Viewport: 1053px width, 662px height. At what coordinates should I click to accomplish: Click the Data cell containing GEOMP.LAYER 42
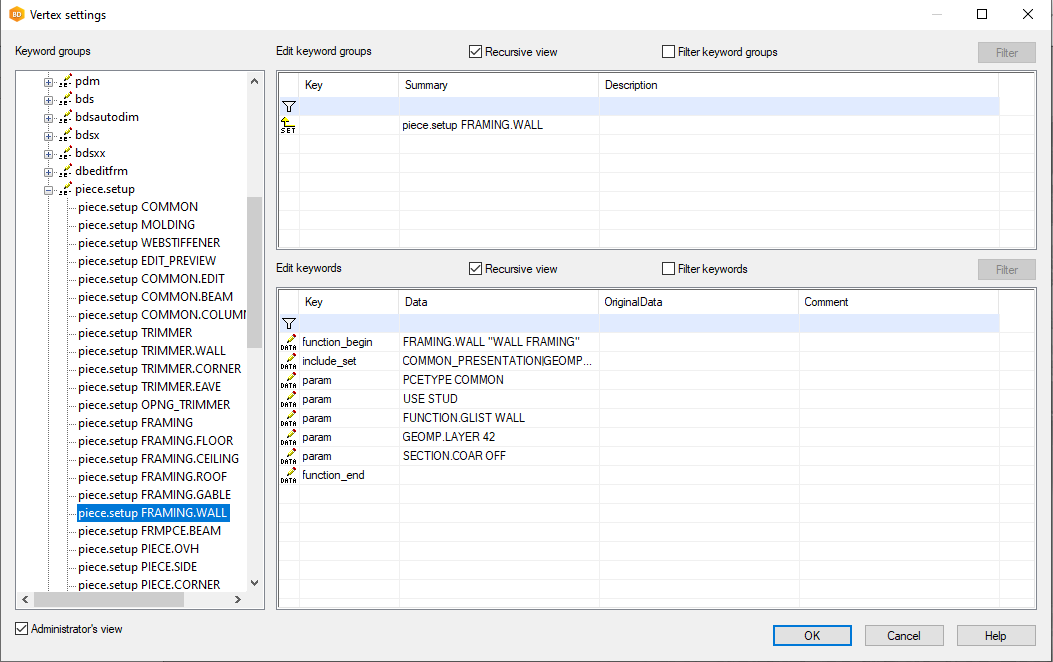pos(448,437)
